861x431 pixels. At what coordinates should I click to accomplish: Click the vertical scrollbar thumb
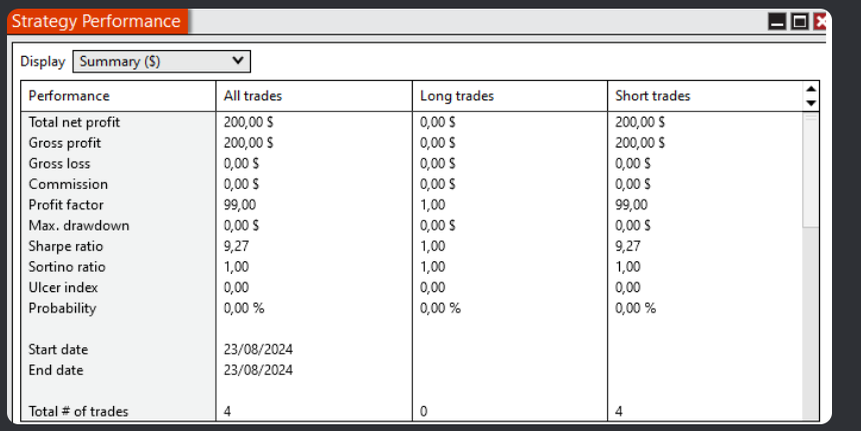811,170
